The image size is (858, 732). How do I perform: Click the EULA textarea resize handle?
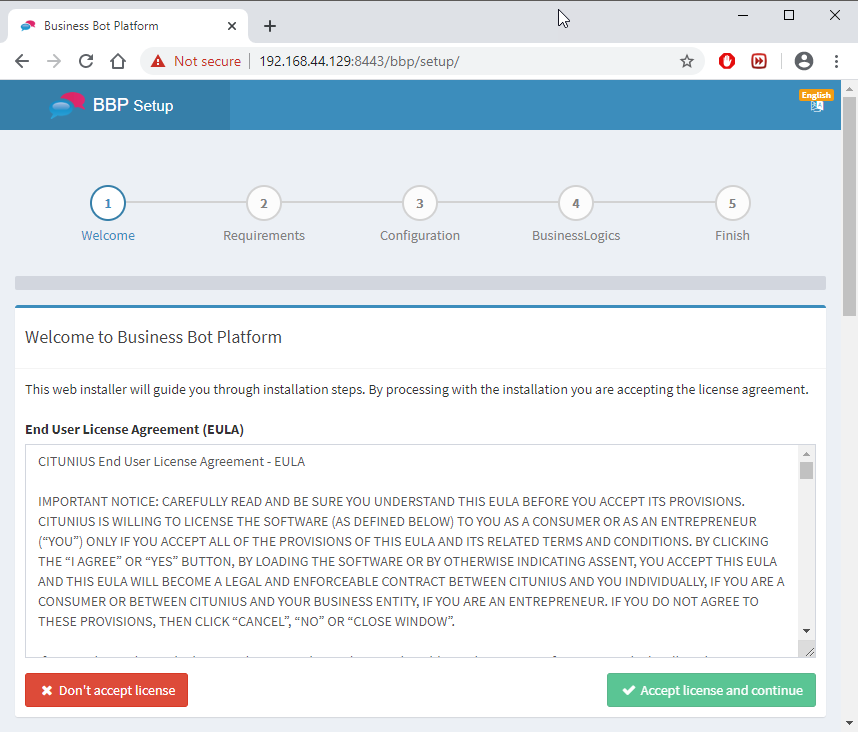[810, 652]
